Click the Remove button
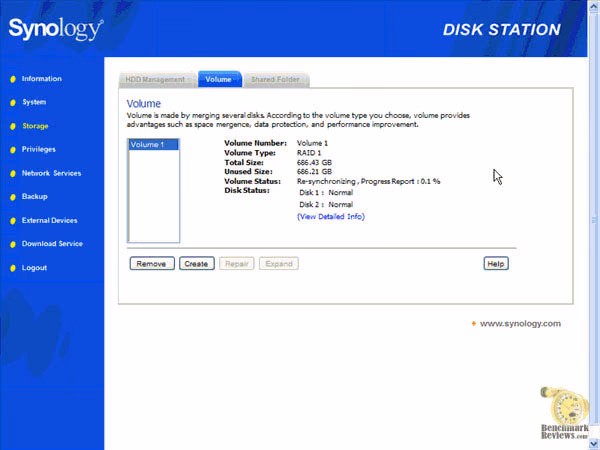 point(152,264)
